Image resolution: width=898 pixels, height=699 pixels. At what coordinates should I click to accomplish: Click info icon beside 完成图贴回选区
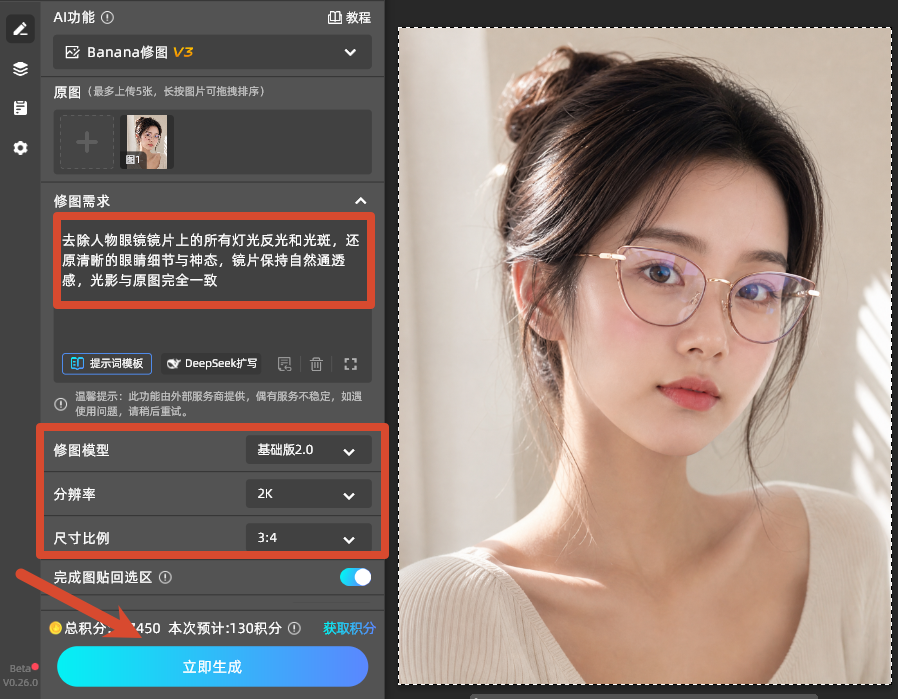(x=166, y=577)
